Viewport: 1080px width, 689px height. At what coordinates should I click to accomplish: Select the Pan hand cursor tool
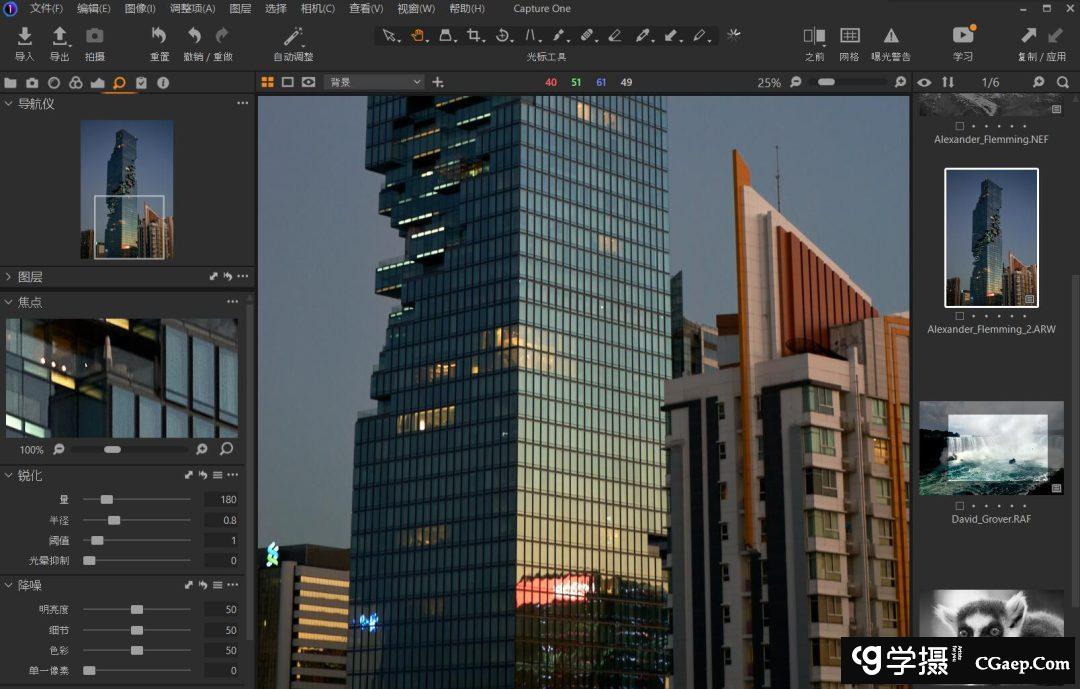tap(419, 36)
